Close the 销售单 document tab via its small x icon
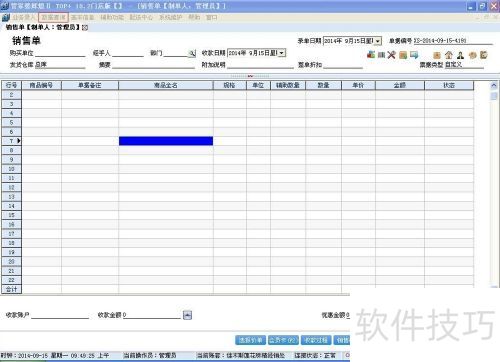The width and height of the screenshot is (500, 362). pos(85,28)
